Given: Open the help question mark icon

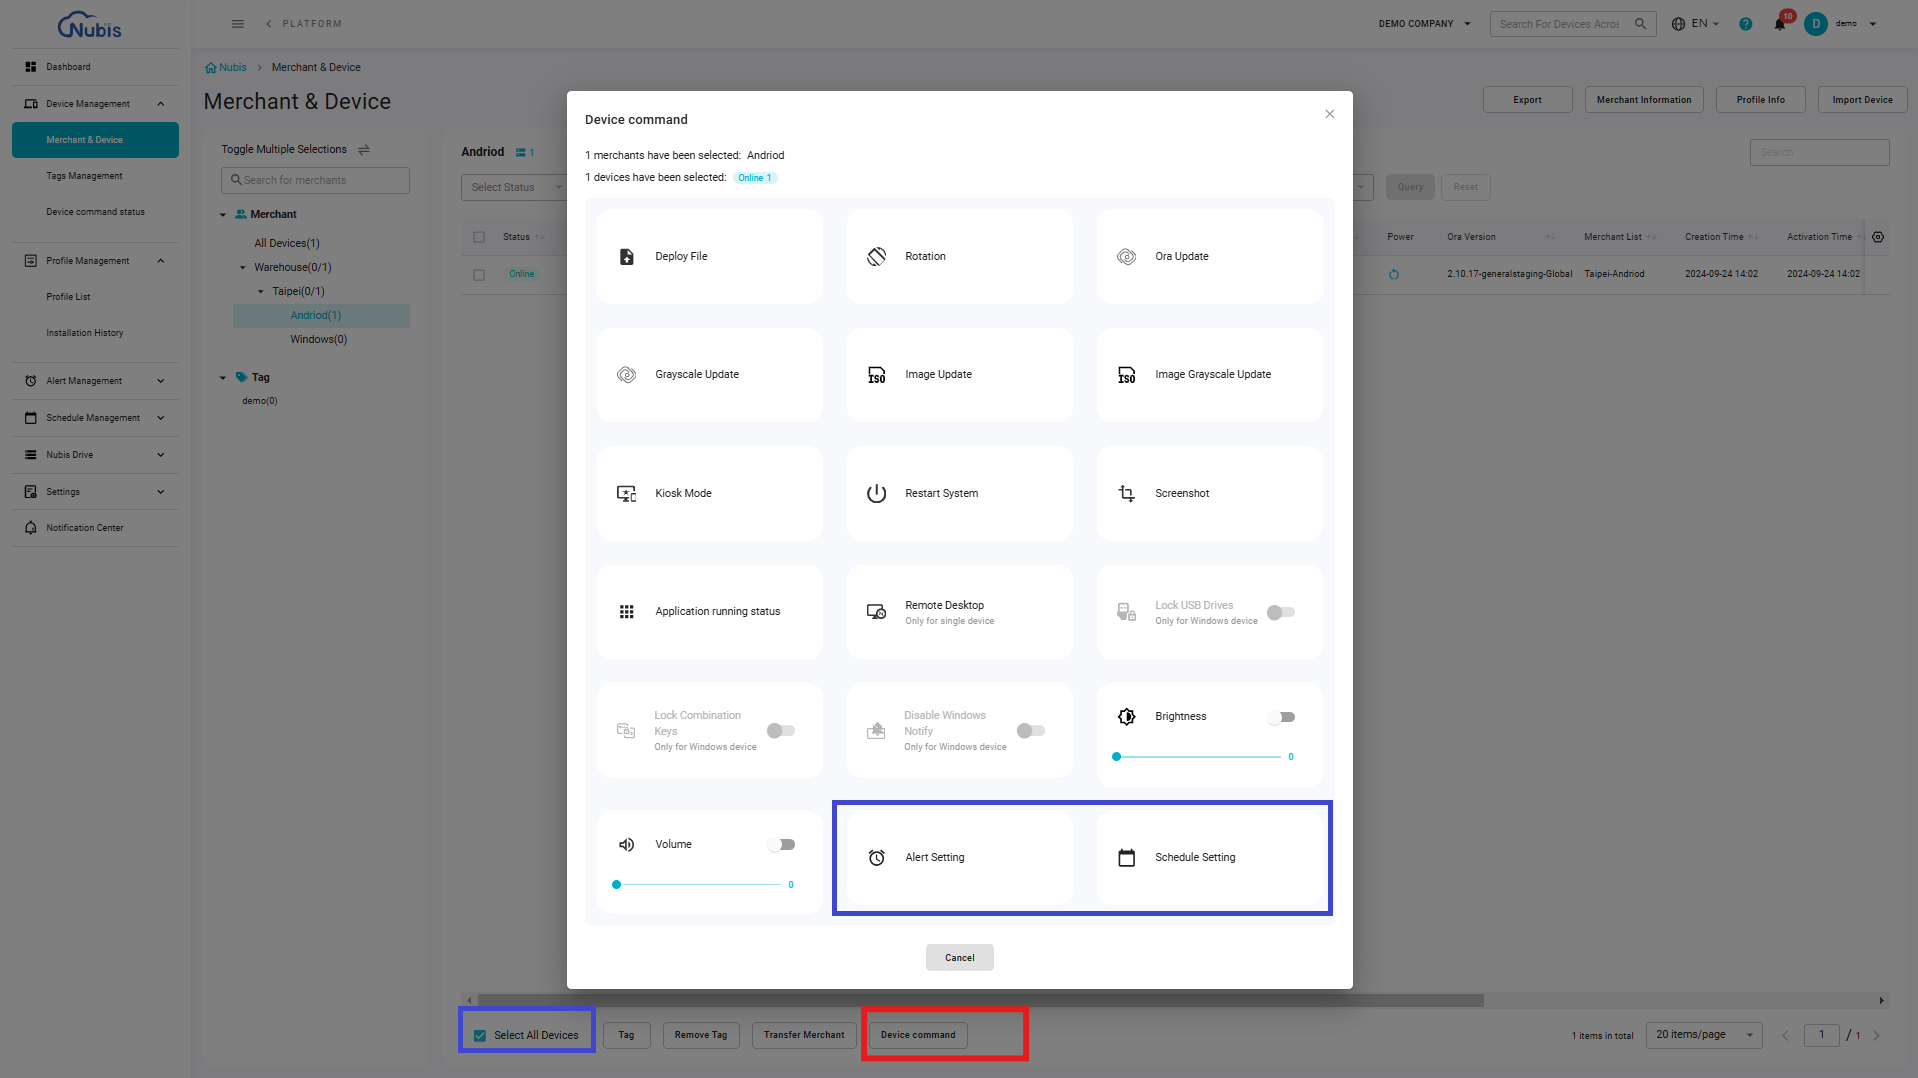Looking at the screenshot, I should coord(1745,24).
